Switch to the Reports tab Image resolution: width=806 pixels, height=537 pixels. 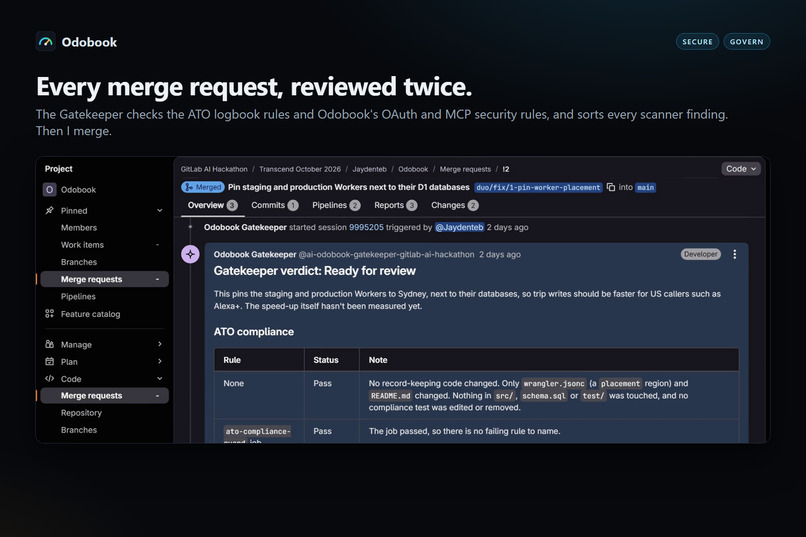pyautogui.click(x=395, y=205)
